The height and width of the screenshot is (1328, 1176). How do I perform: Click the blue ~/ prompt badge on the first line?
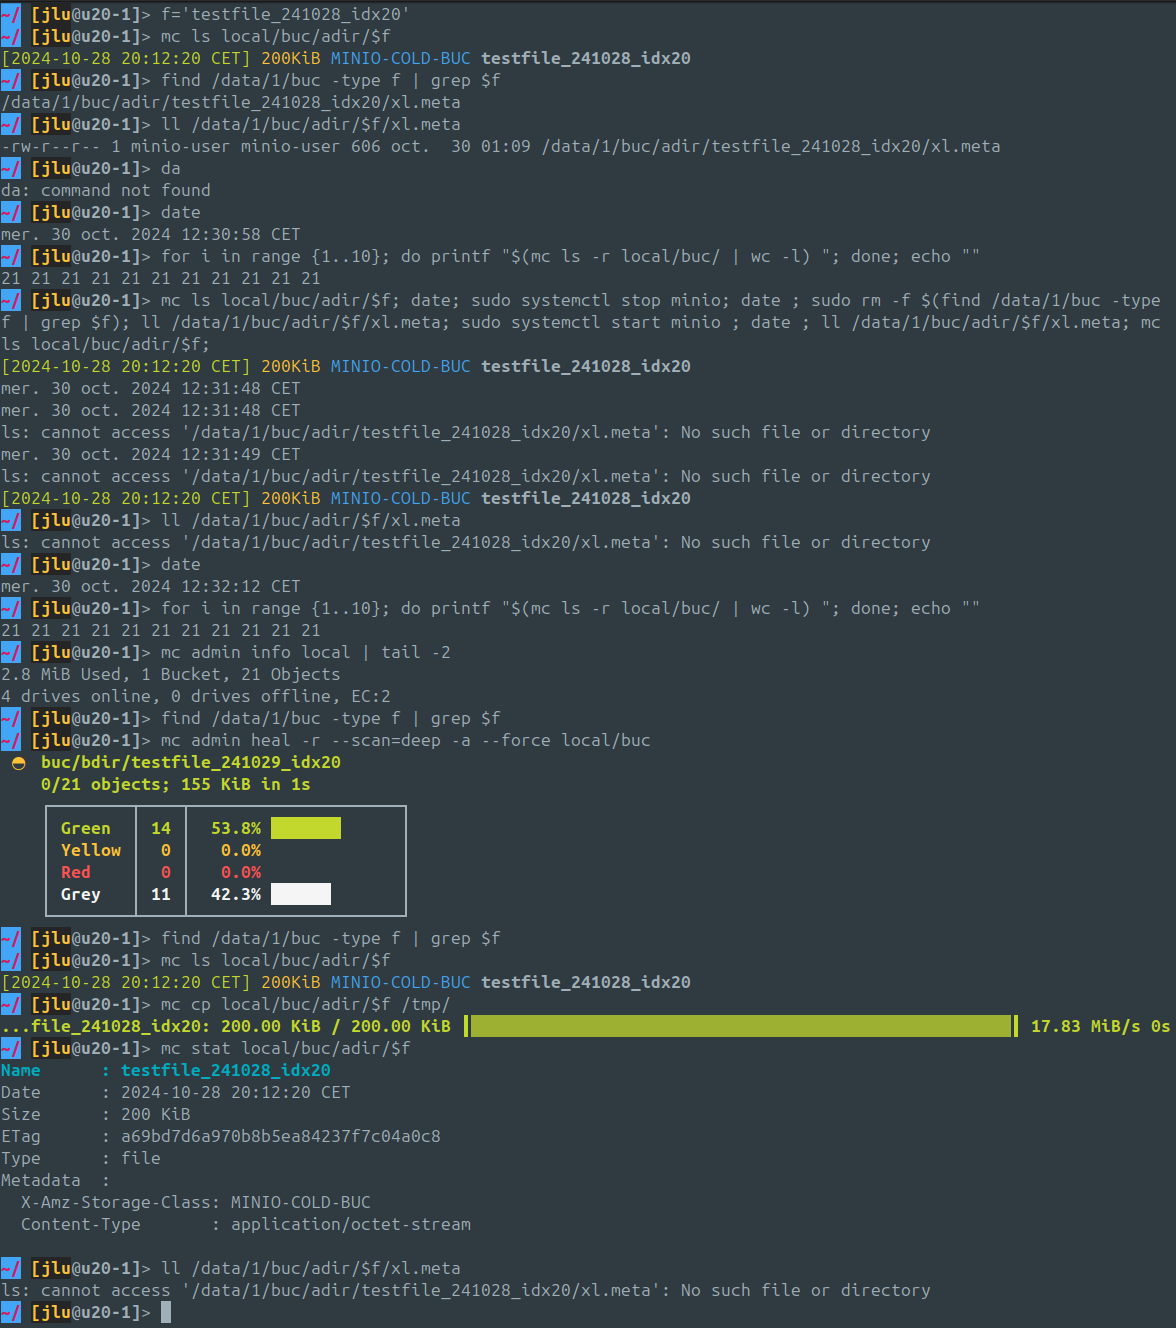11,14
